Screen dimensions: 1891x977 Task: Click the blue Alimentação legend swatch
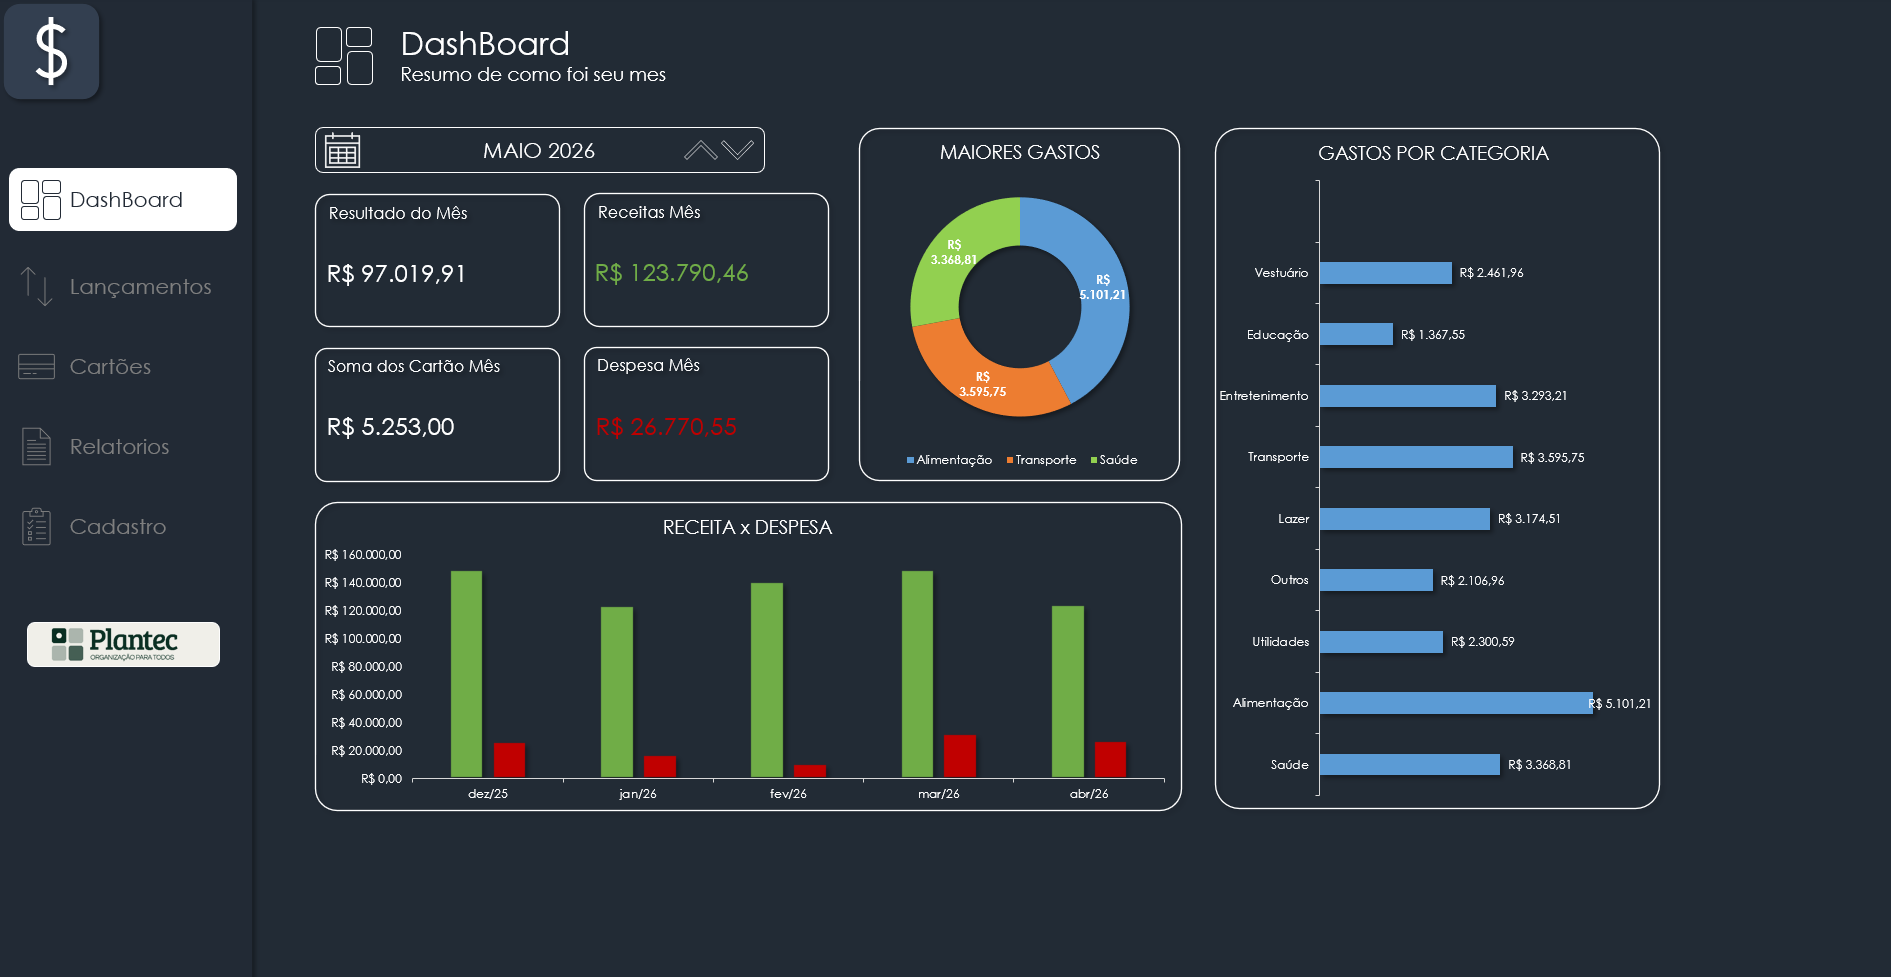[910, 460]
